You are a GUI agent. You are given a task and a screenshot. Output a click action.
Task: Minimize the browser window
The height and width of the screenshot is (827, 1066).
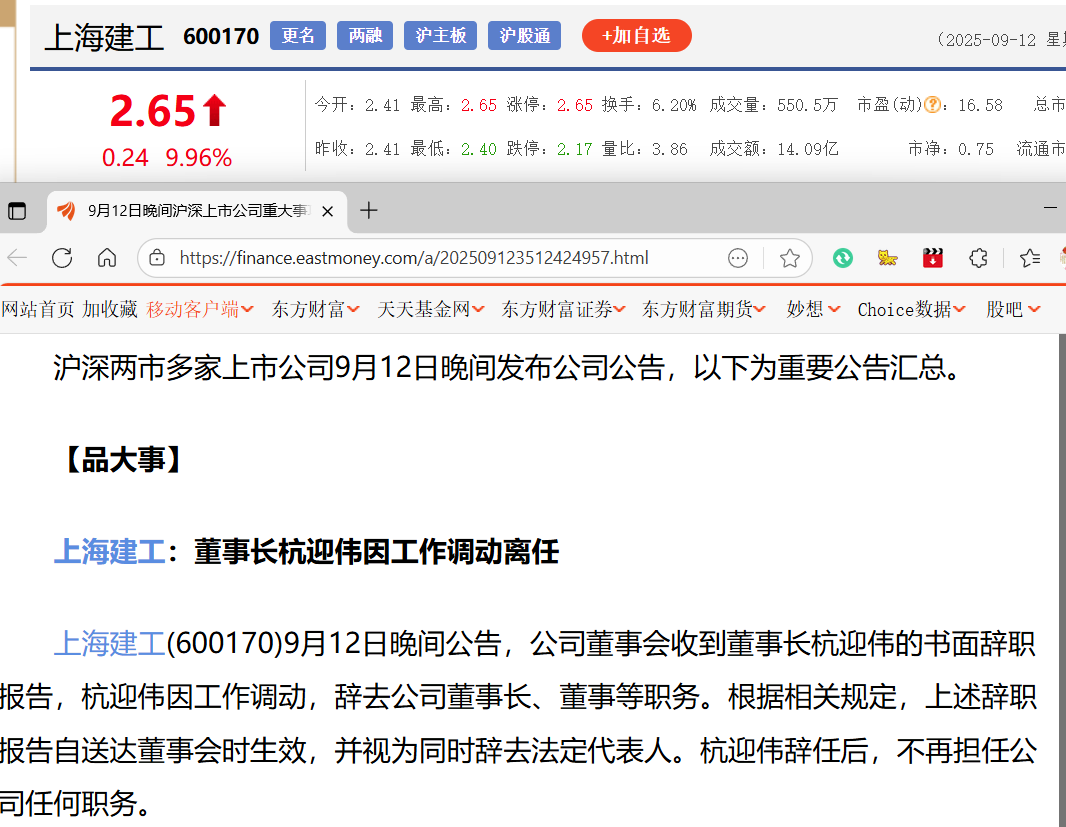1050,208
